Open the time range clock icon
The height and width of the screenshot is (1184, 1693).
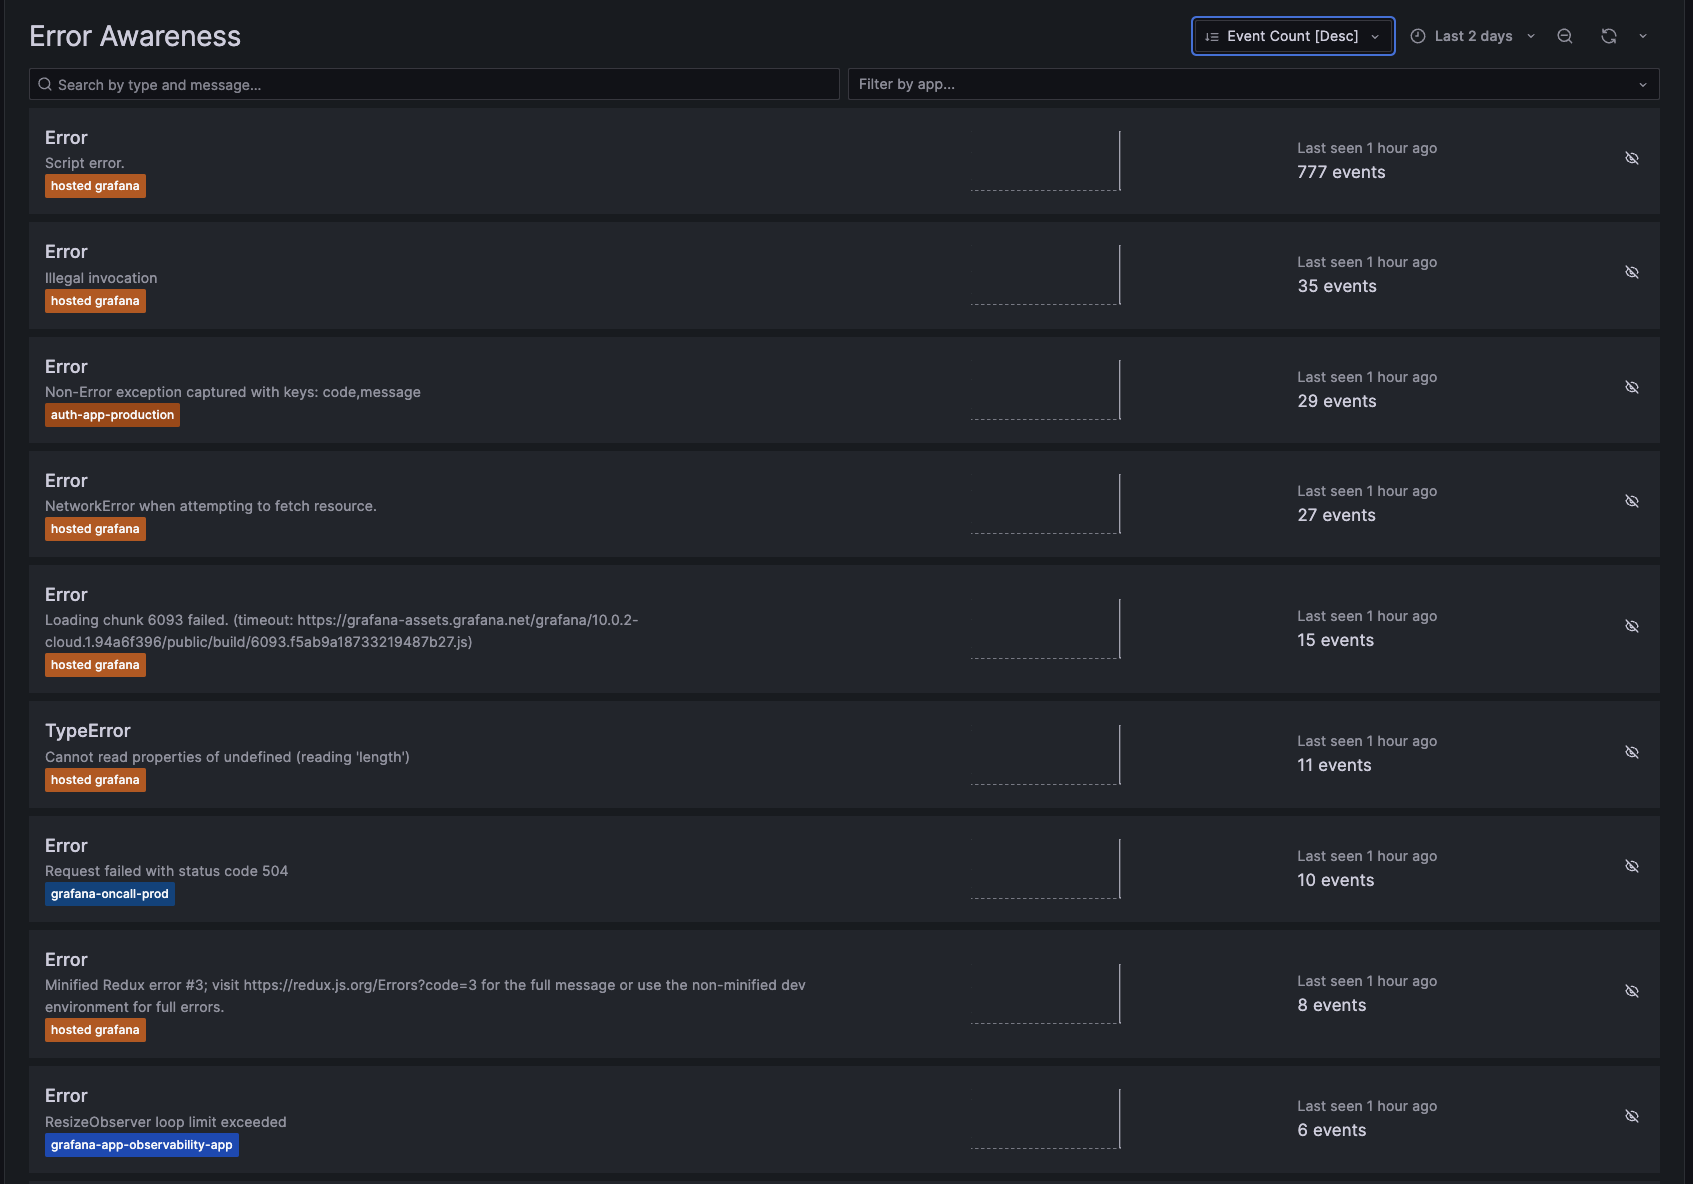1417,35
